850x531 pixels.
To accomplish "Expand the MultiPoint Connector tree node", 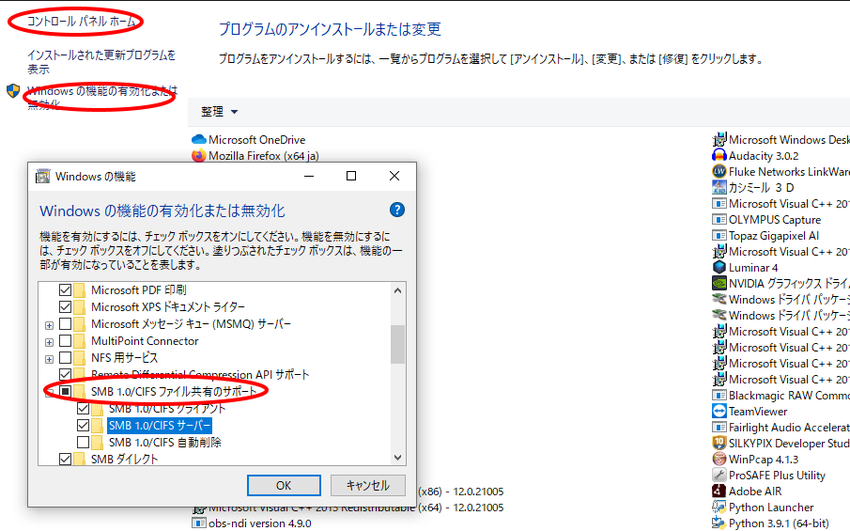I will [49, 342].
